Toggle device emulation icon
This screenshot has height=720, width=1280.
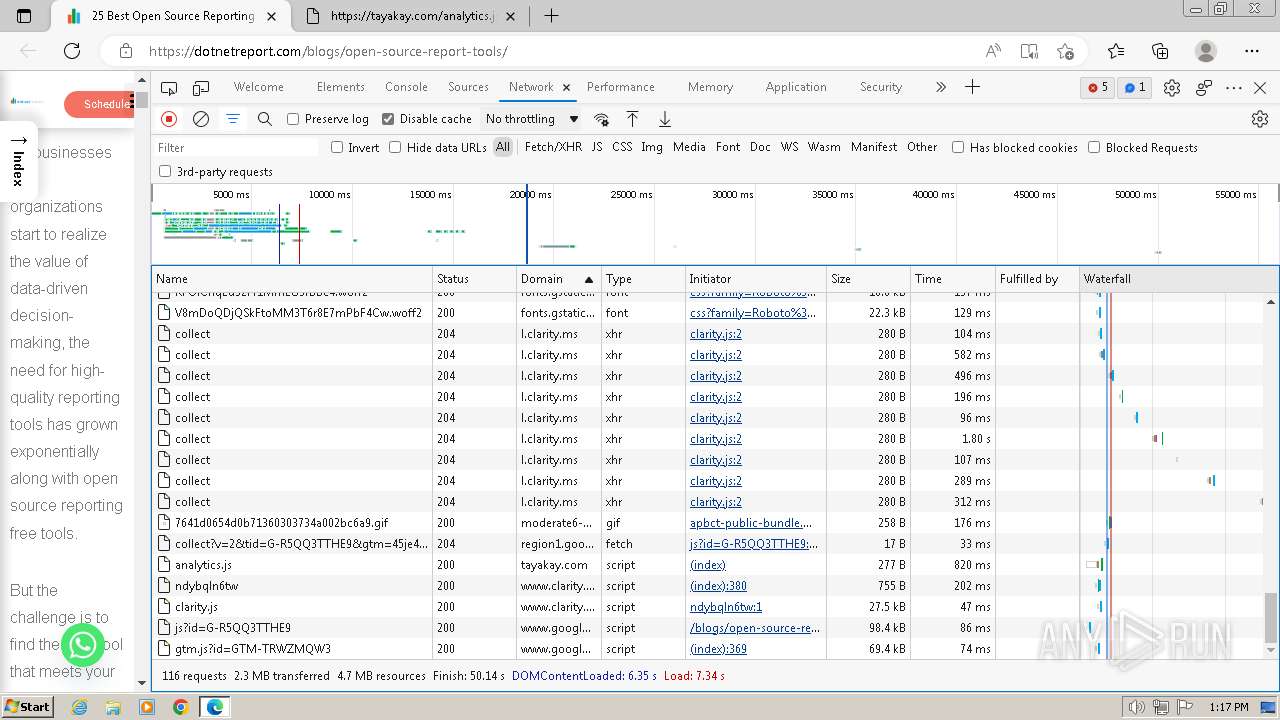[201, 88]
